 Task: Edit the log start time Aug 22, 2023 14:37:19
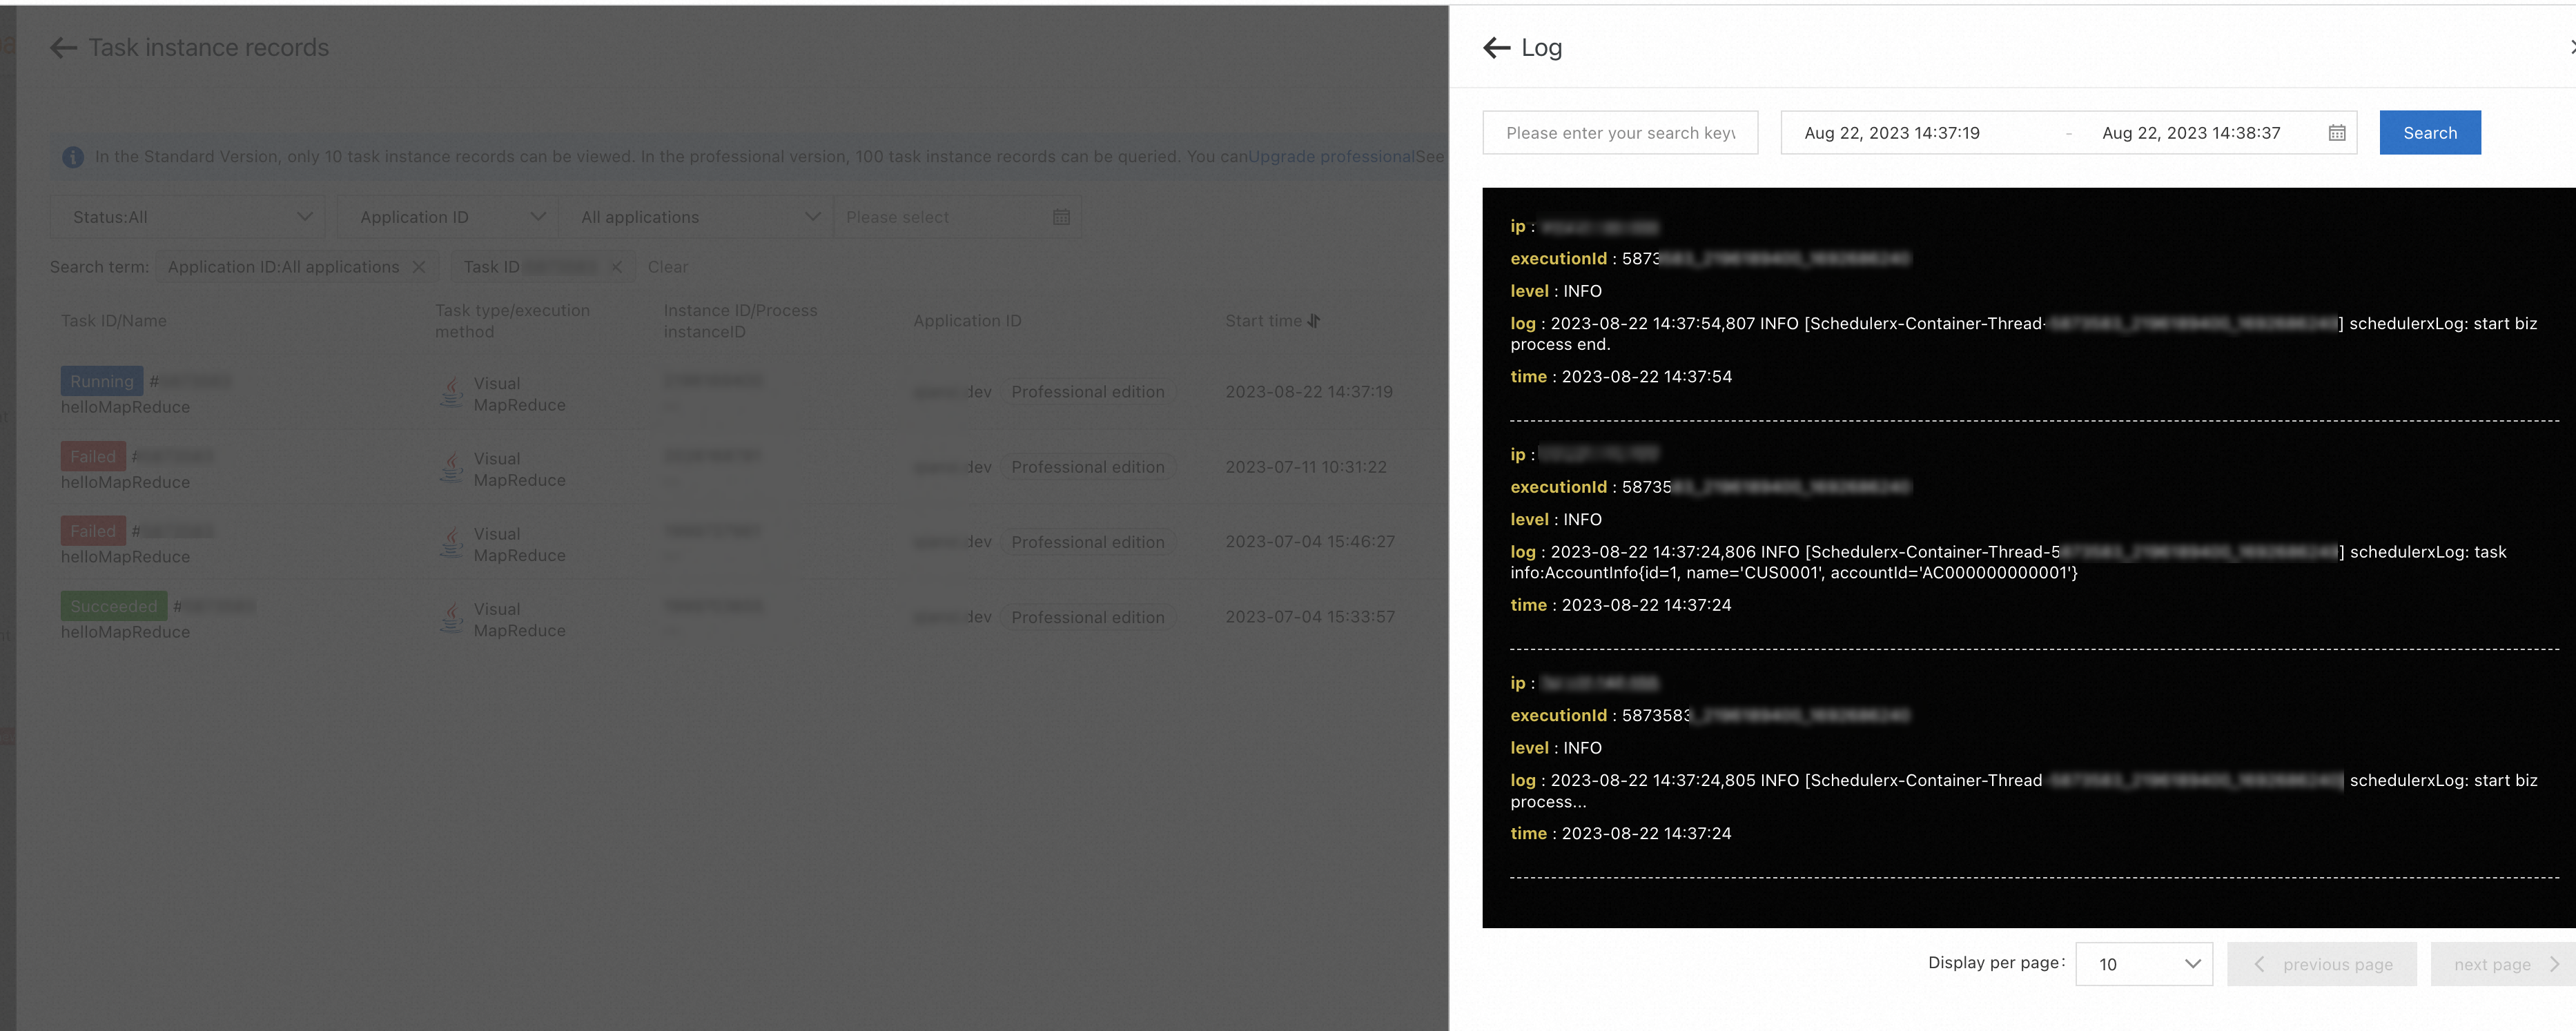point(1892,133)
